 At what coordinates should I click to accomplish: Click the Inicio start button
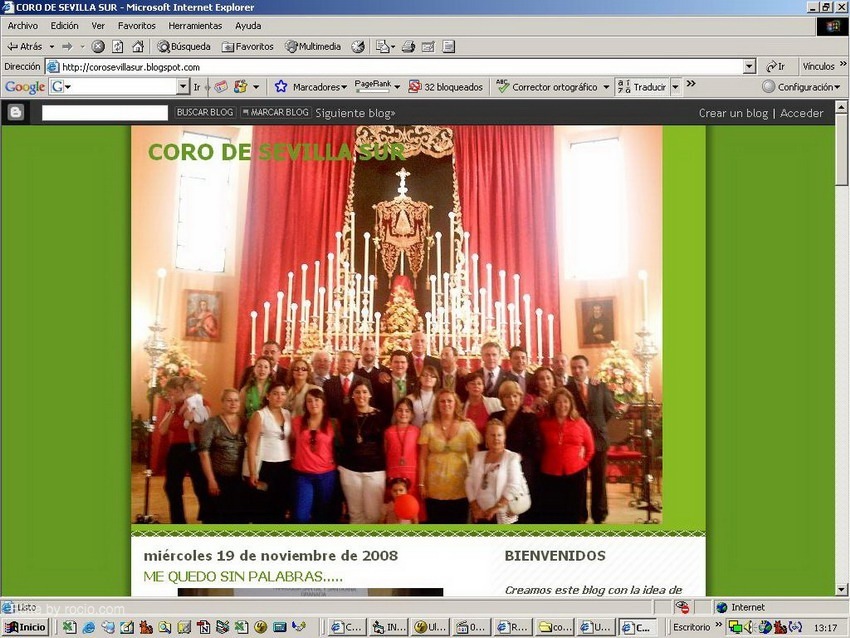[25, 627]
